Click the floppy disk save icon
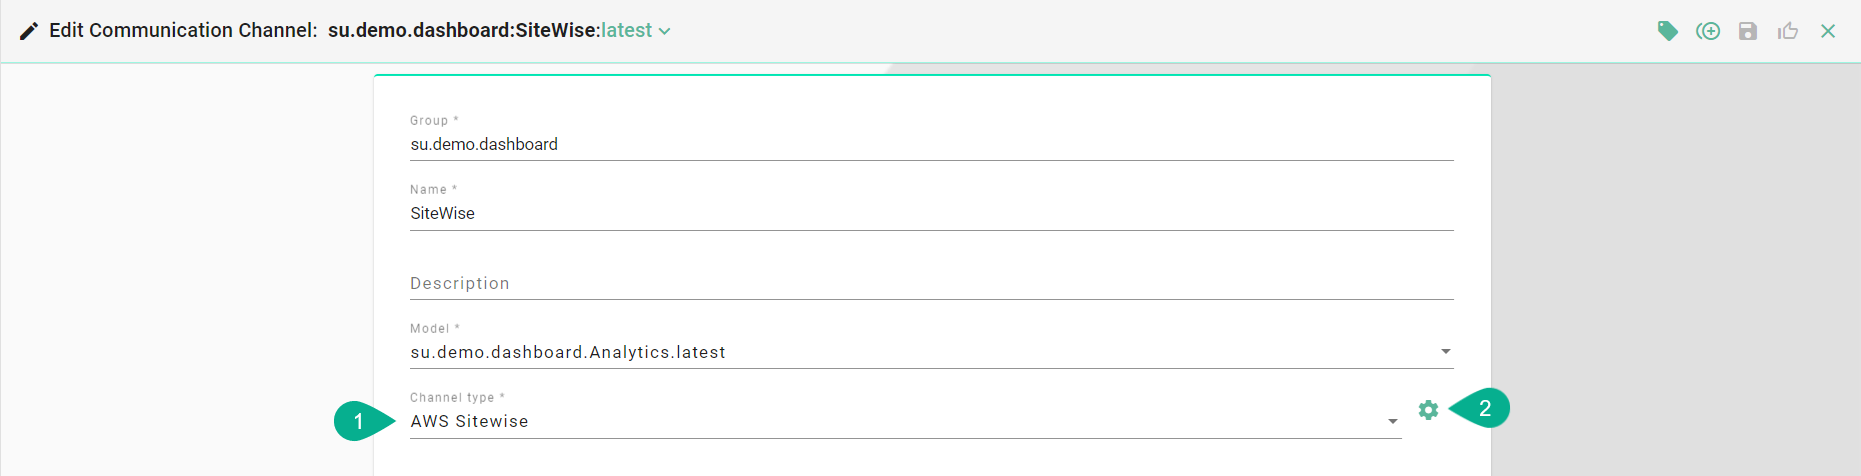 click(x=1748, y=31)
